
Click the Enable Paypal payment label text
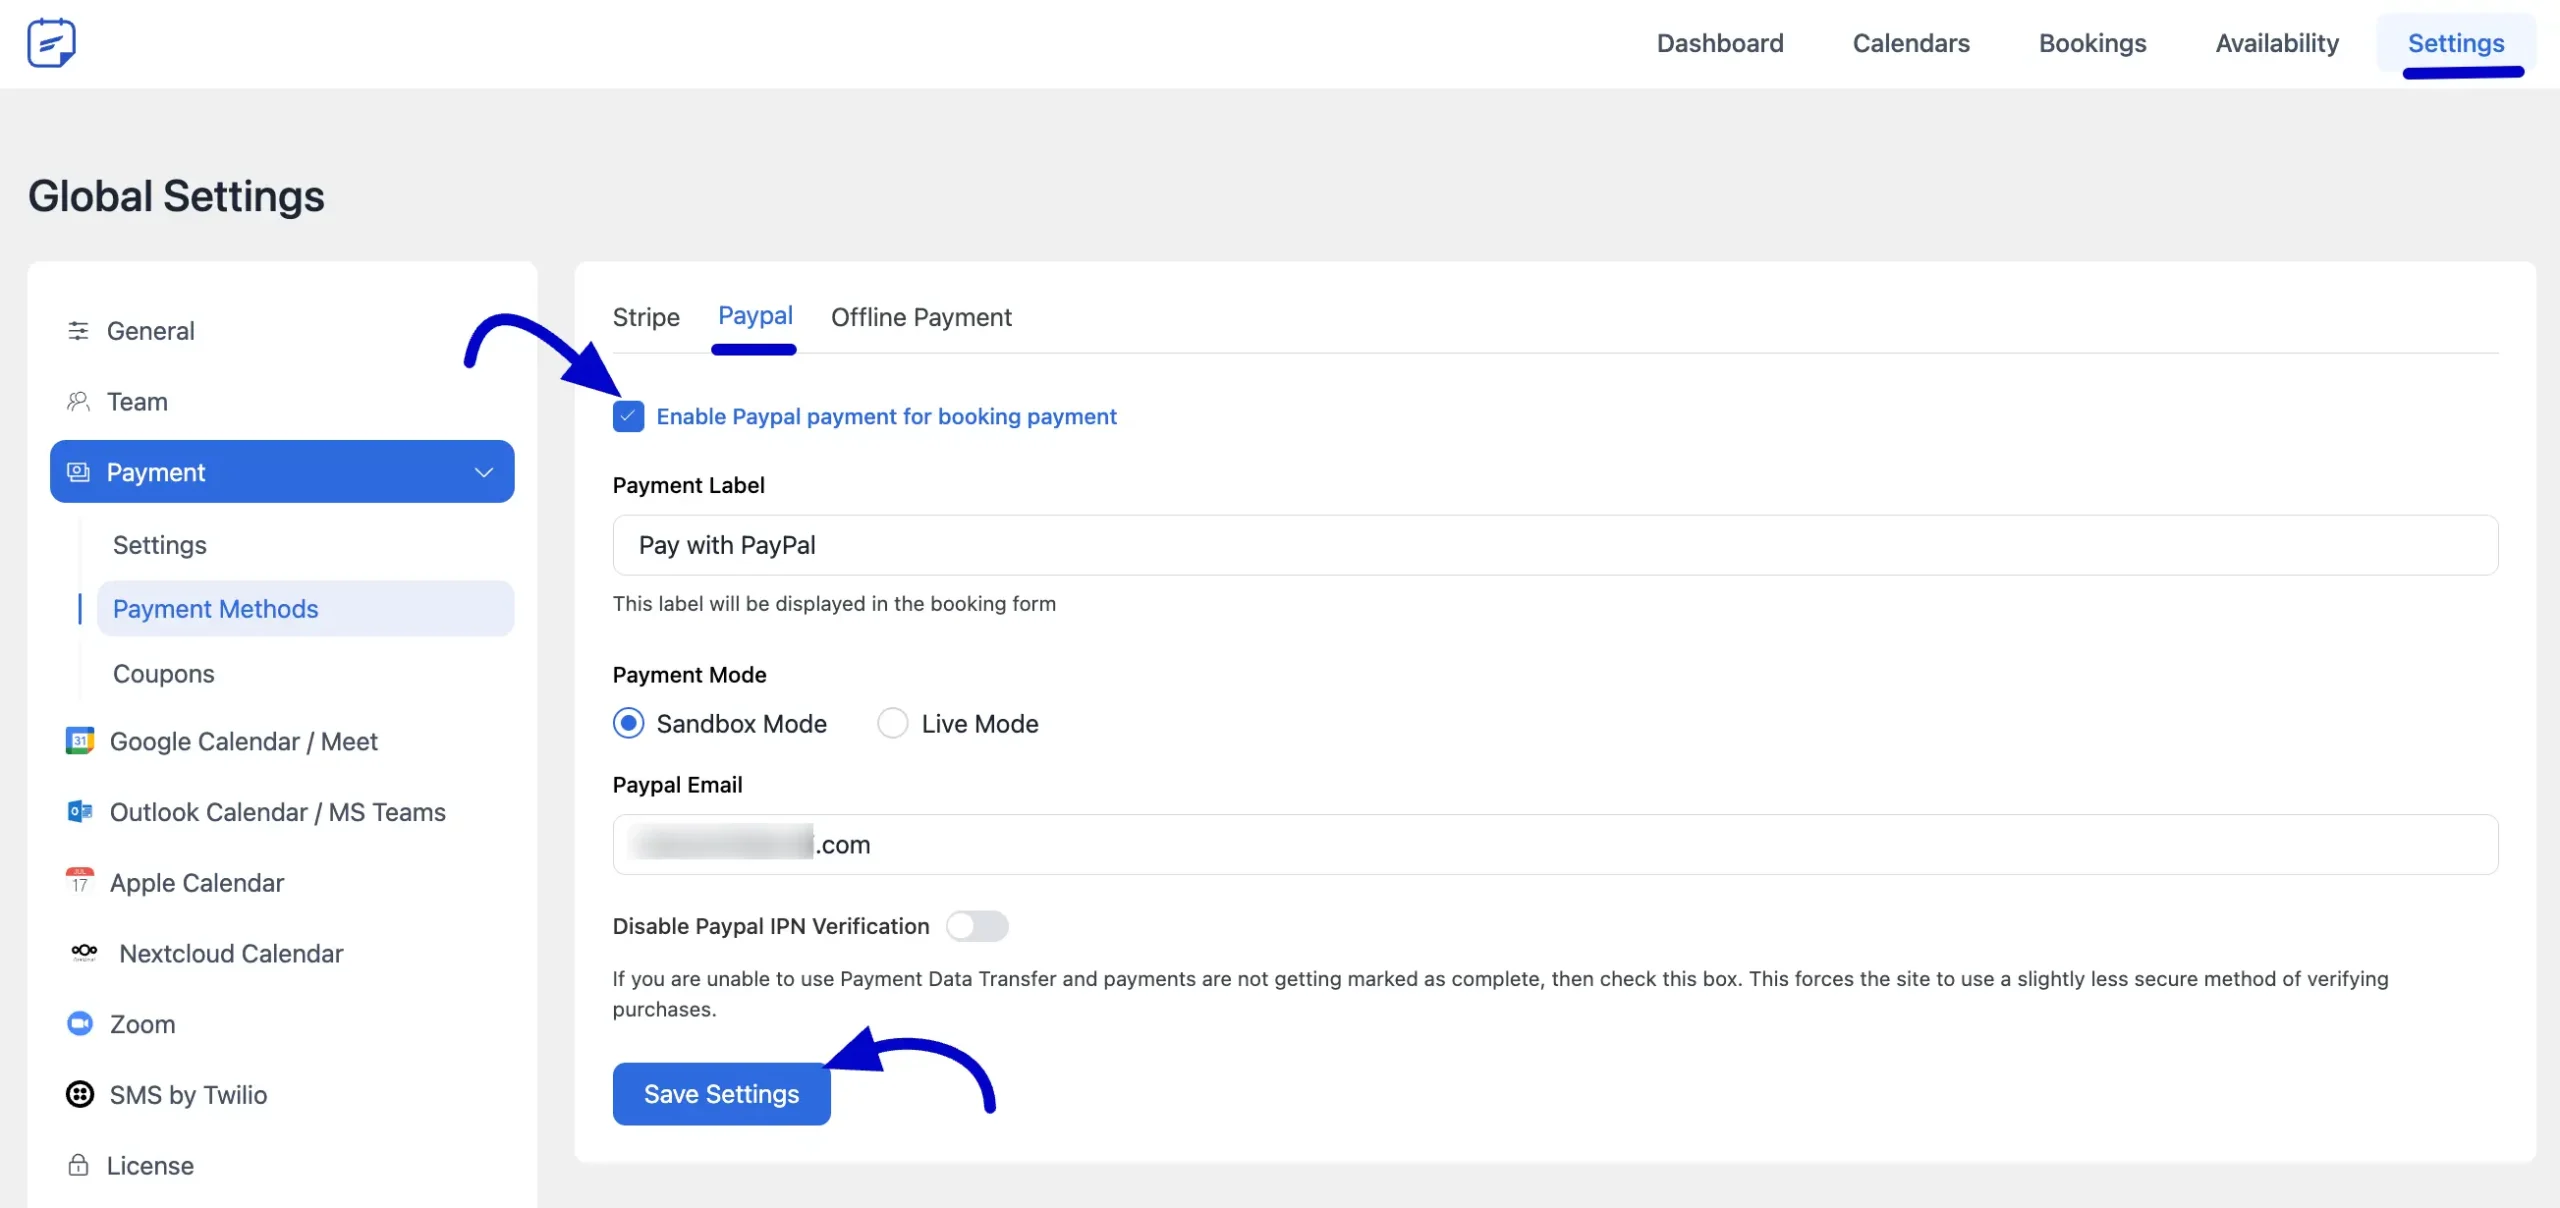point(886,416)
